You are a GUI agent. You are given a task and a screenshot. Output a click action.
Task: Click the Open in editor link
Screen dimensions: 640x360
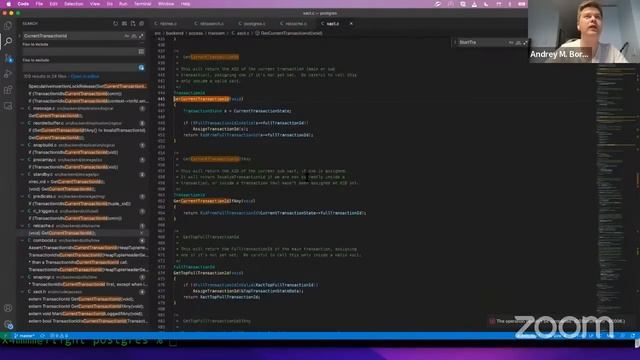pos(85,76)
